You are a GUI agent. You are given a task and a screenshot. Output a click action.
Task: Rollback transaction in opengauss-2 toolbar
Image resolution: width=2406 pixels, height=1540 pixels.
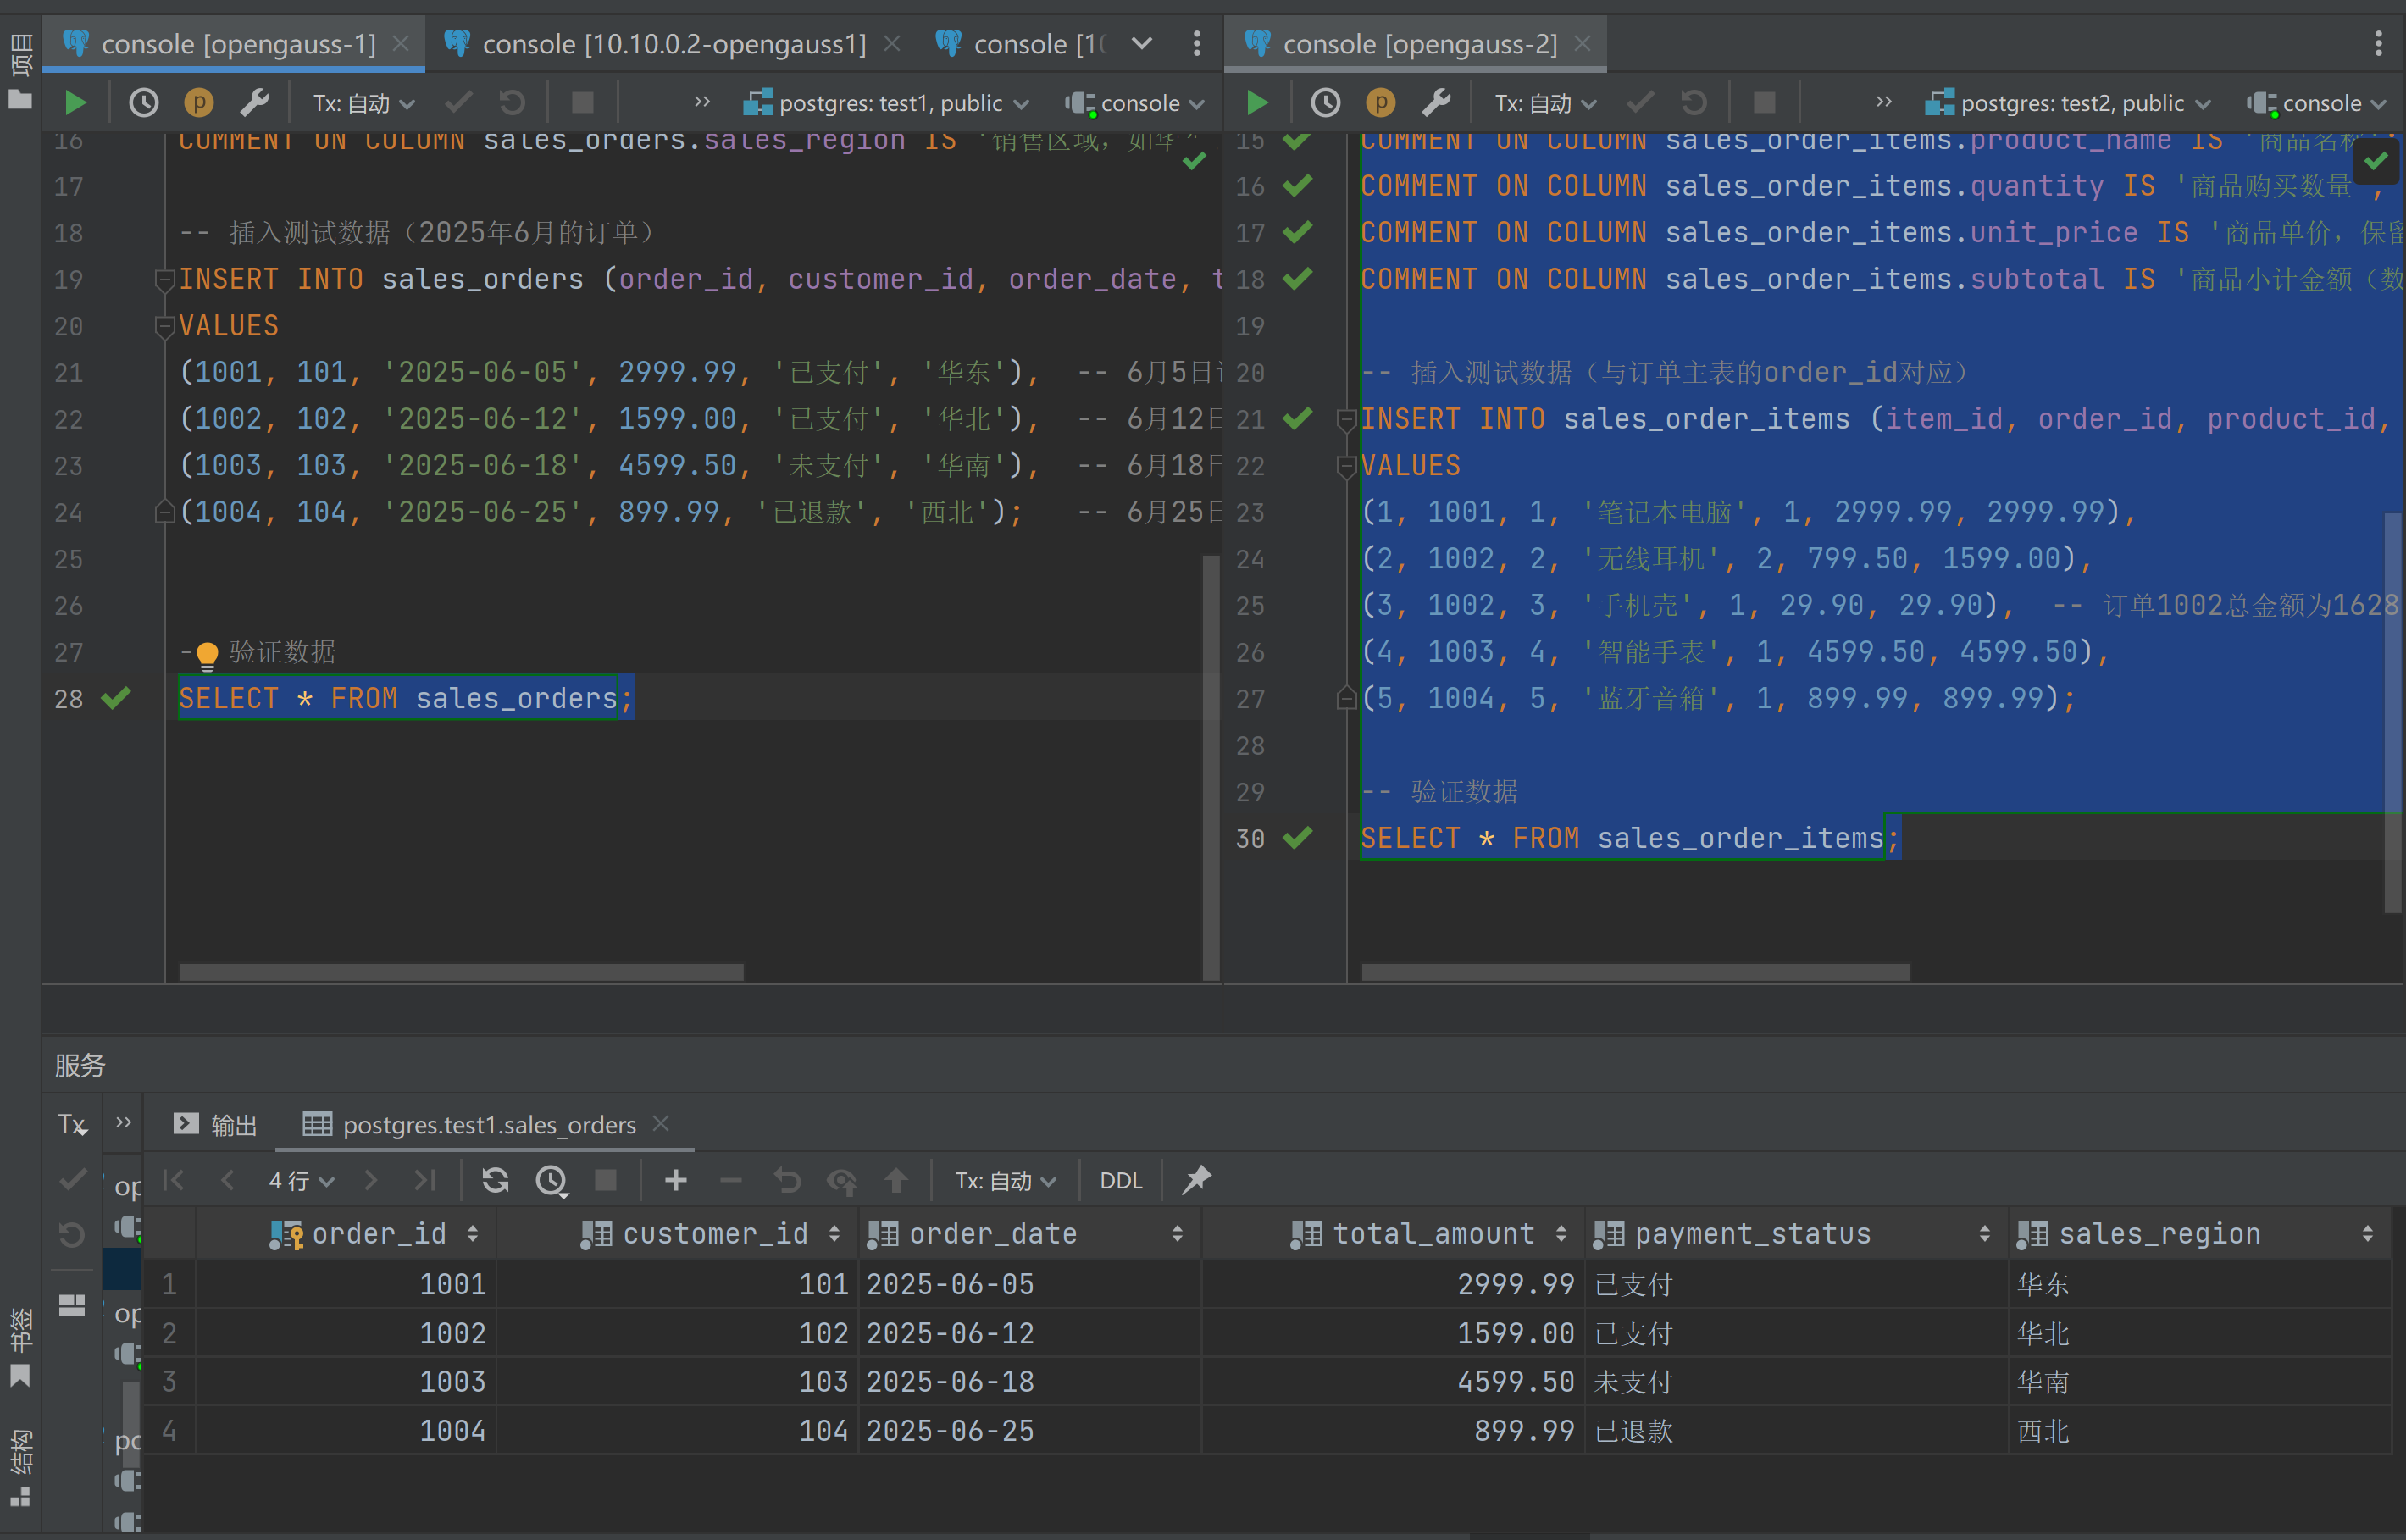coord(1694,102)
